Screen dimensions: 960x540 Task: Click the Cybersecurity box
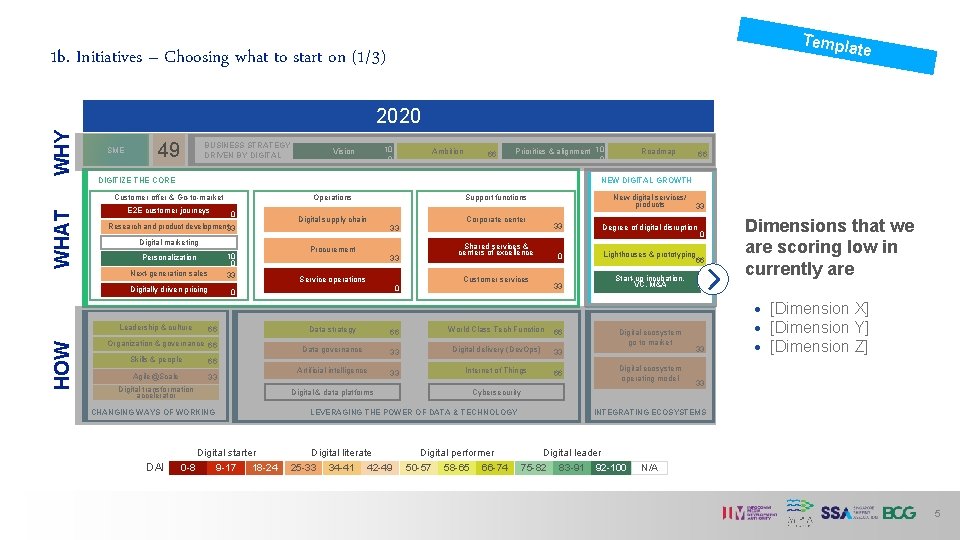tap(496, 392)
